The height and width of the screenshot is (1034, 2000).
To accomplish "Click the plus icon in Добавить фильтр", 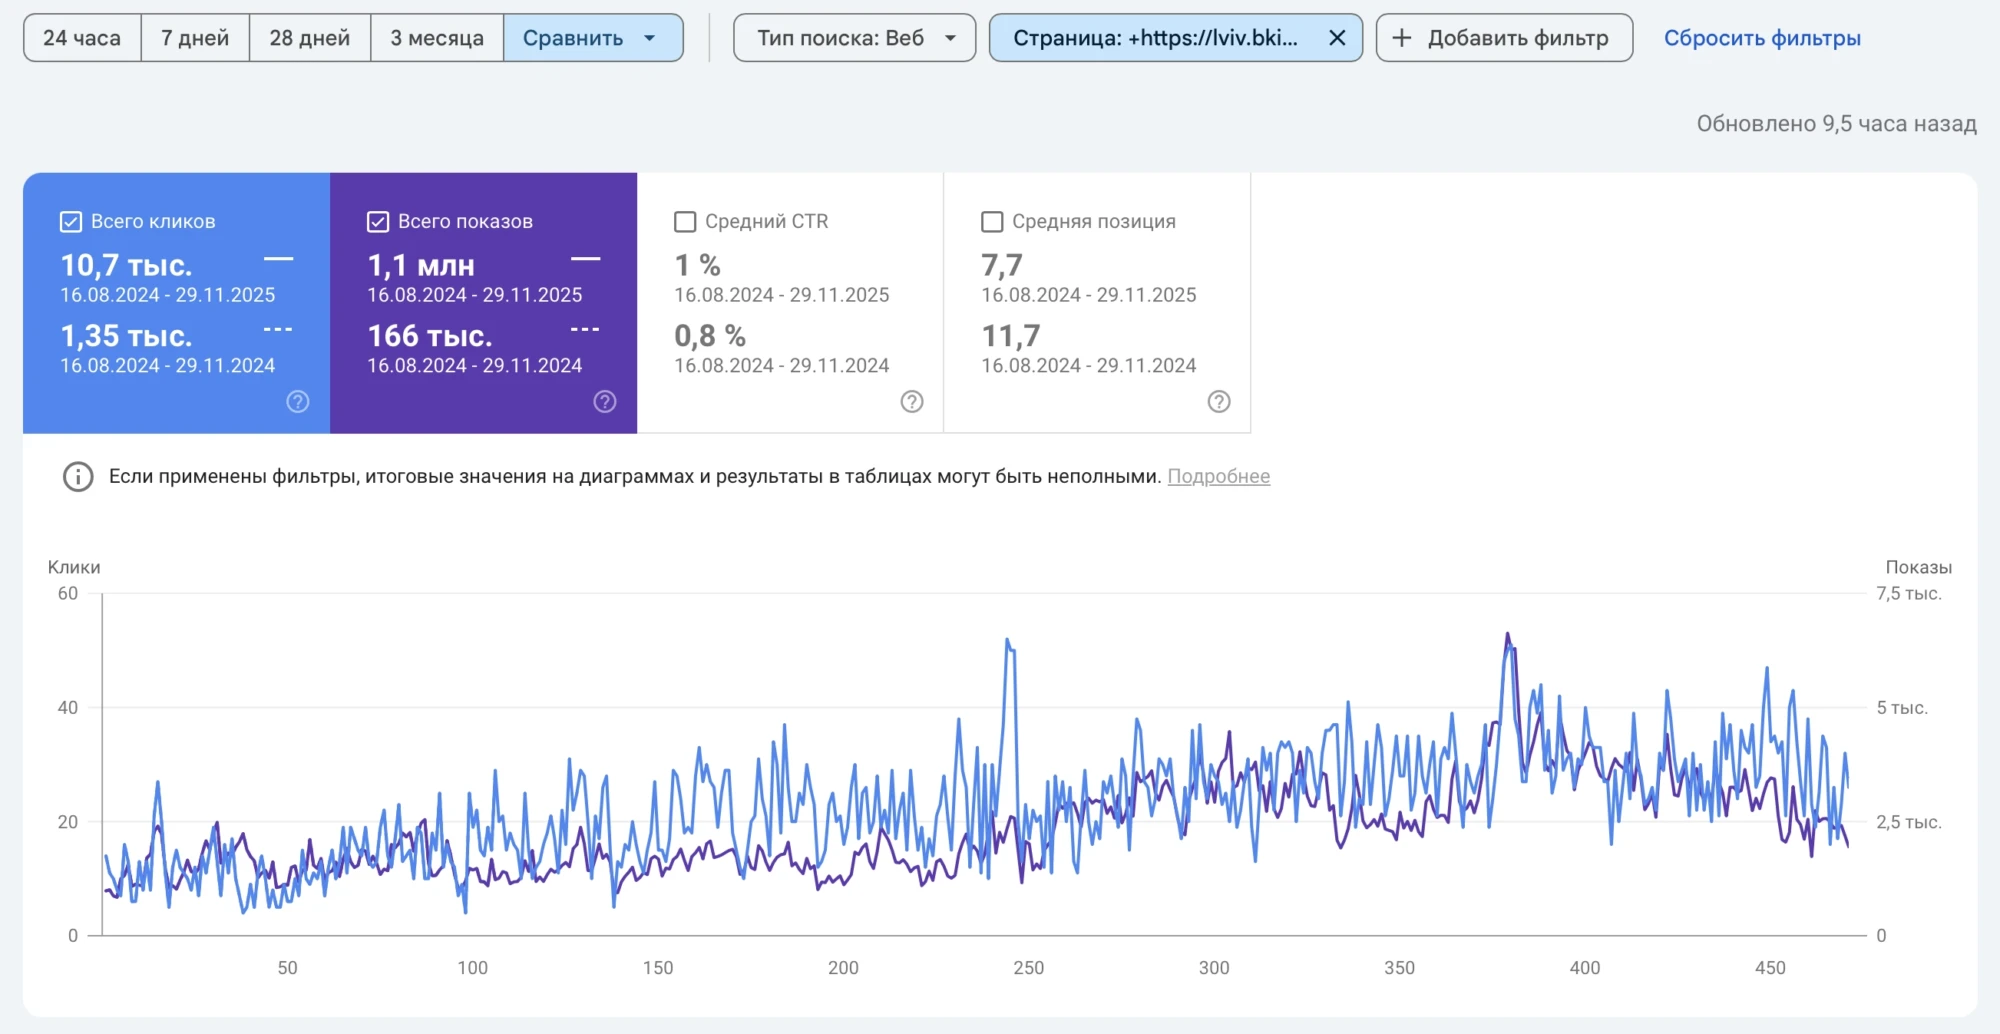I will (1402, 38).
